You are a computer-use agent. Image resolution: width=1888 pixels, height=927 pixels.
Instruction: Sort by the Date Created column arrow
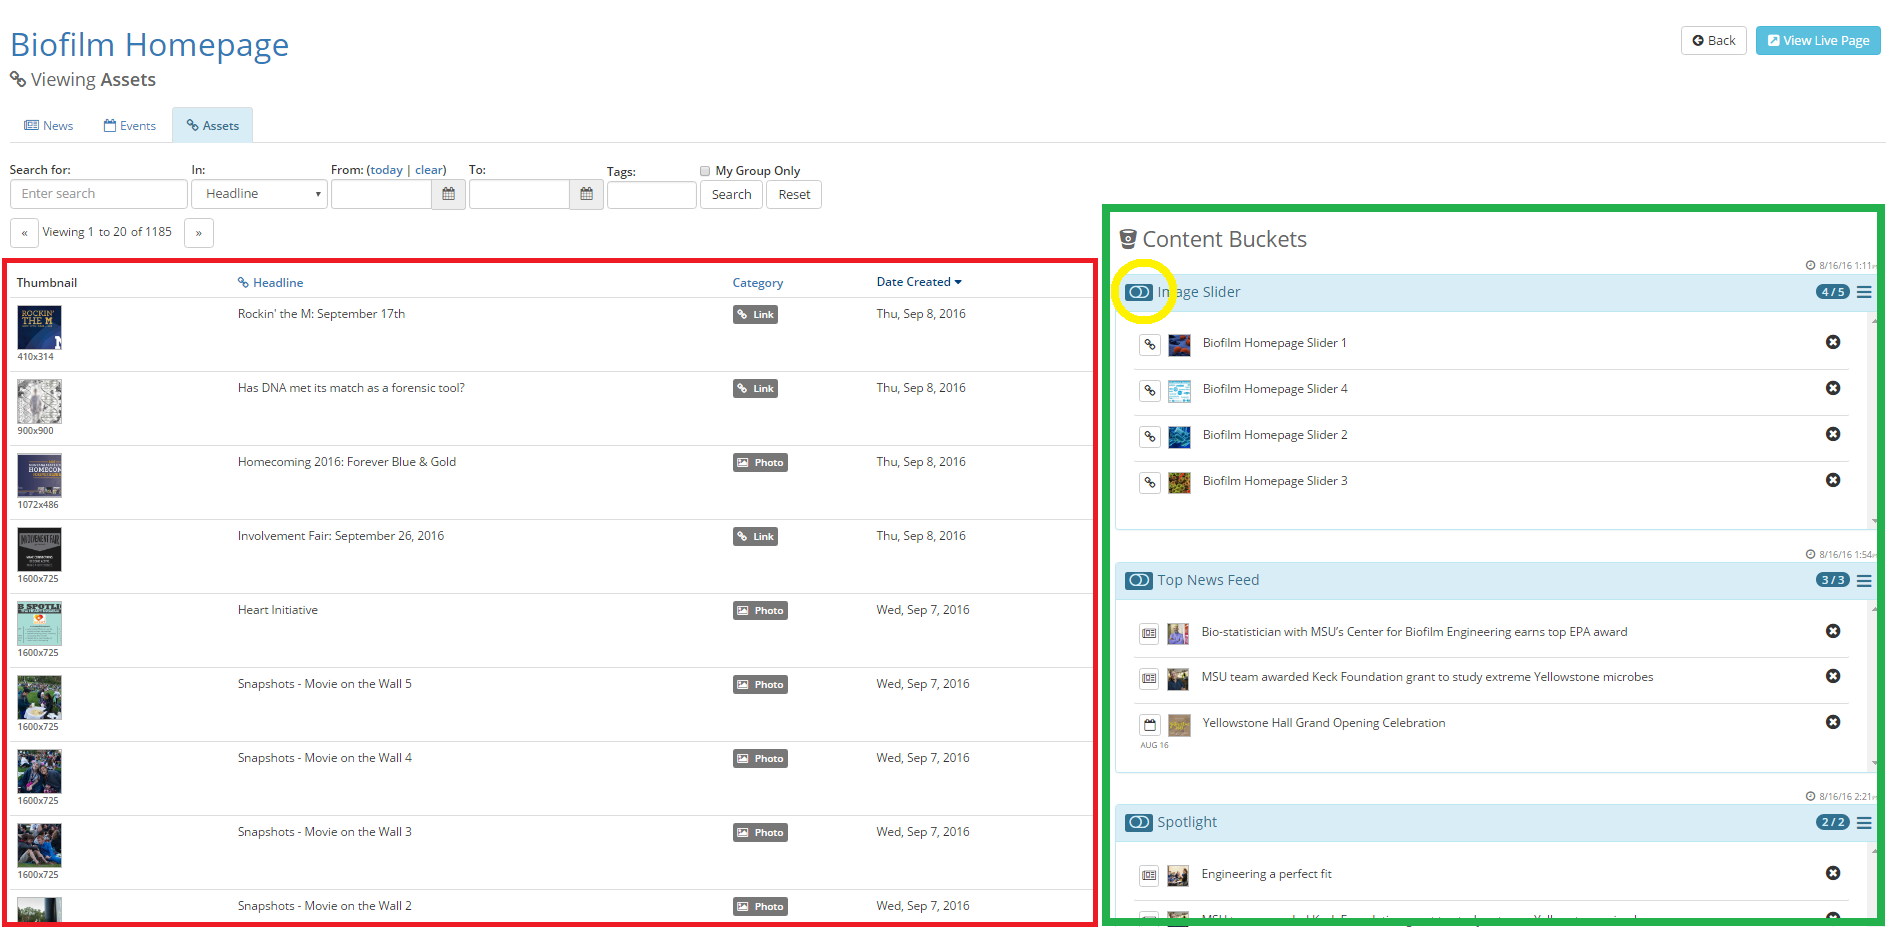click(958, 282)
